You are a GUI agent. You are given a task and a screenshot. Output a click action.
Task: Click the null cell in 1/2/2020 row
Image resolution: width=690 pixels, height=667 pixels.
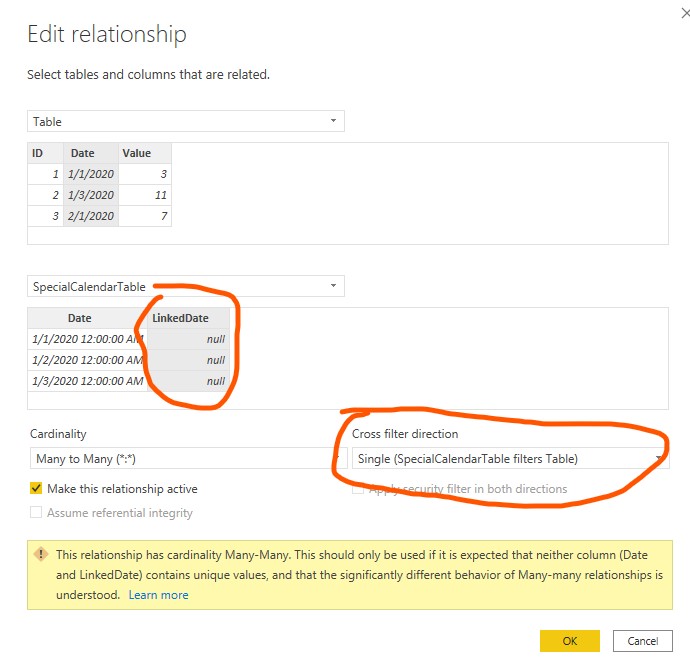(188, 360)
